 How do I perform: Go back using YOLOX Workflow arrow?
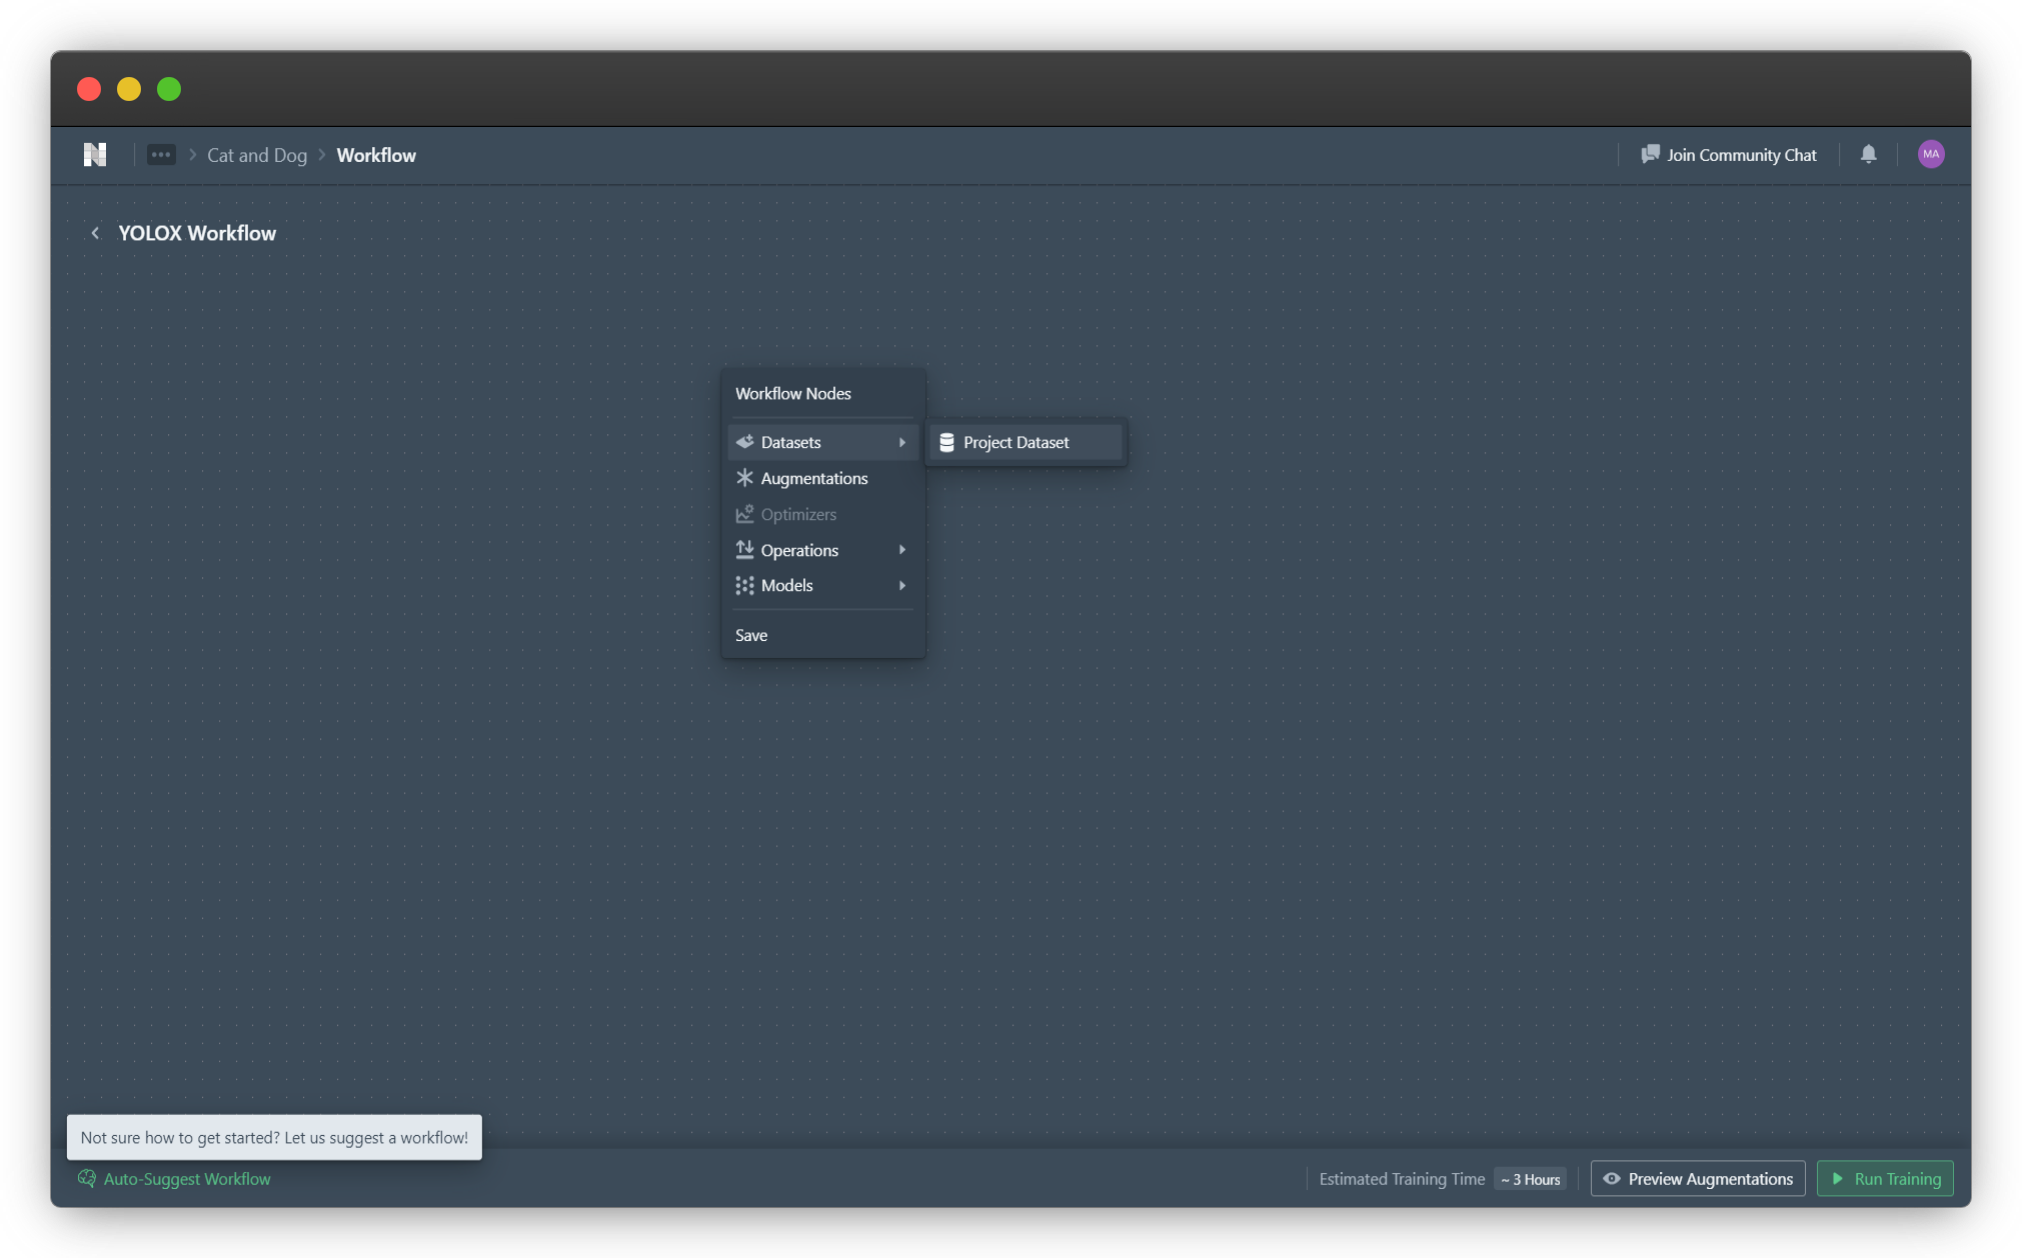[95, 233]
